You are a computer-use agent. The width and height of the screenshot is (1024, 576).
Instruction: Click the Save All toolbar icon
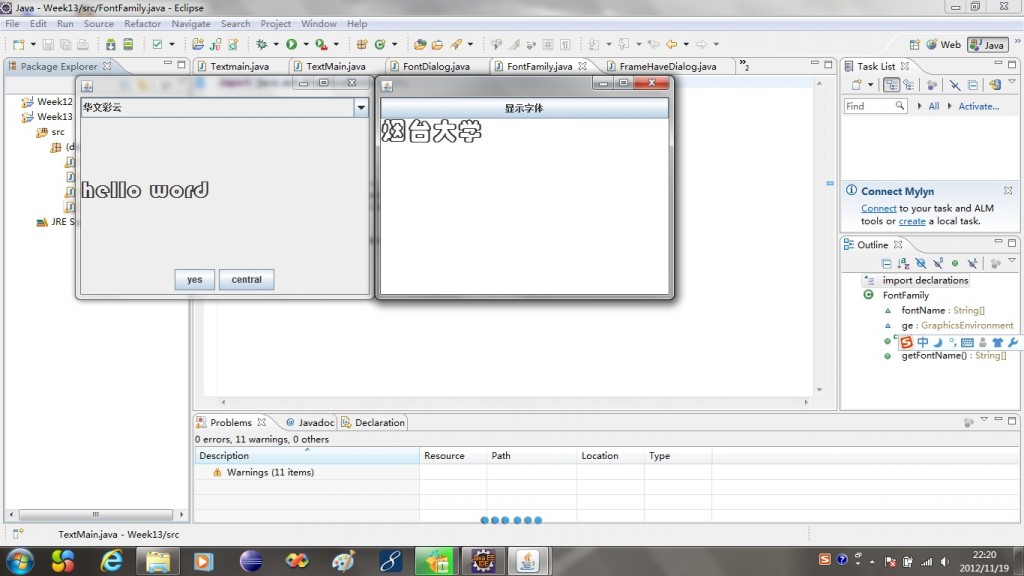tap(65, 44)
